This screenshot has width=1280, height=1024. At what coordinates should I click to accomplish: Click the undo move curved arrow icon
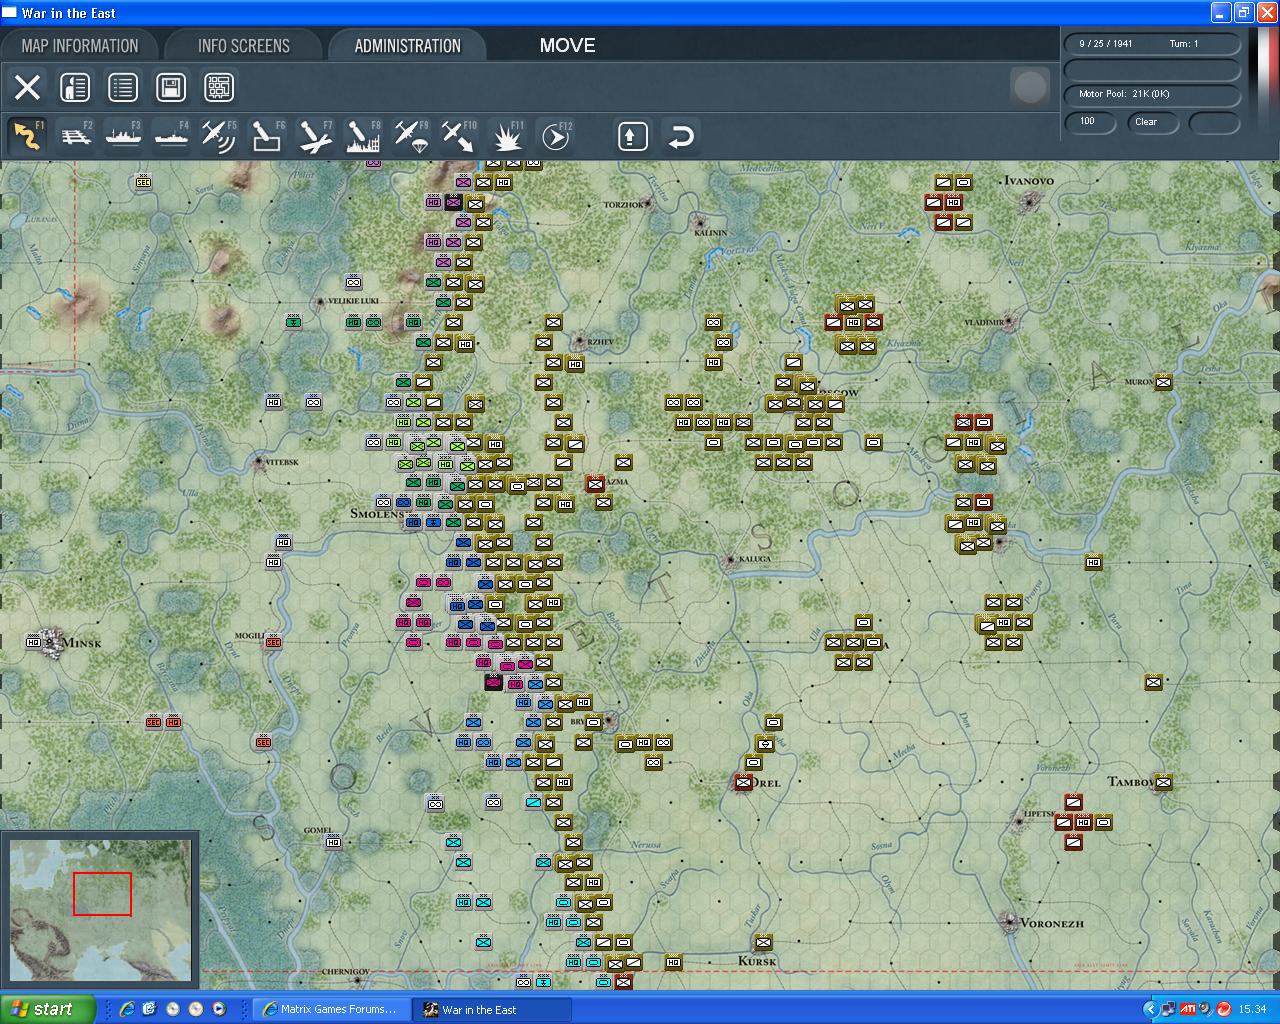coord(681,136)
